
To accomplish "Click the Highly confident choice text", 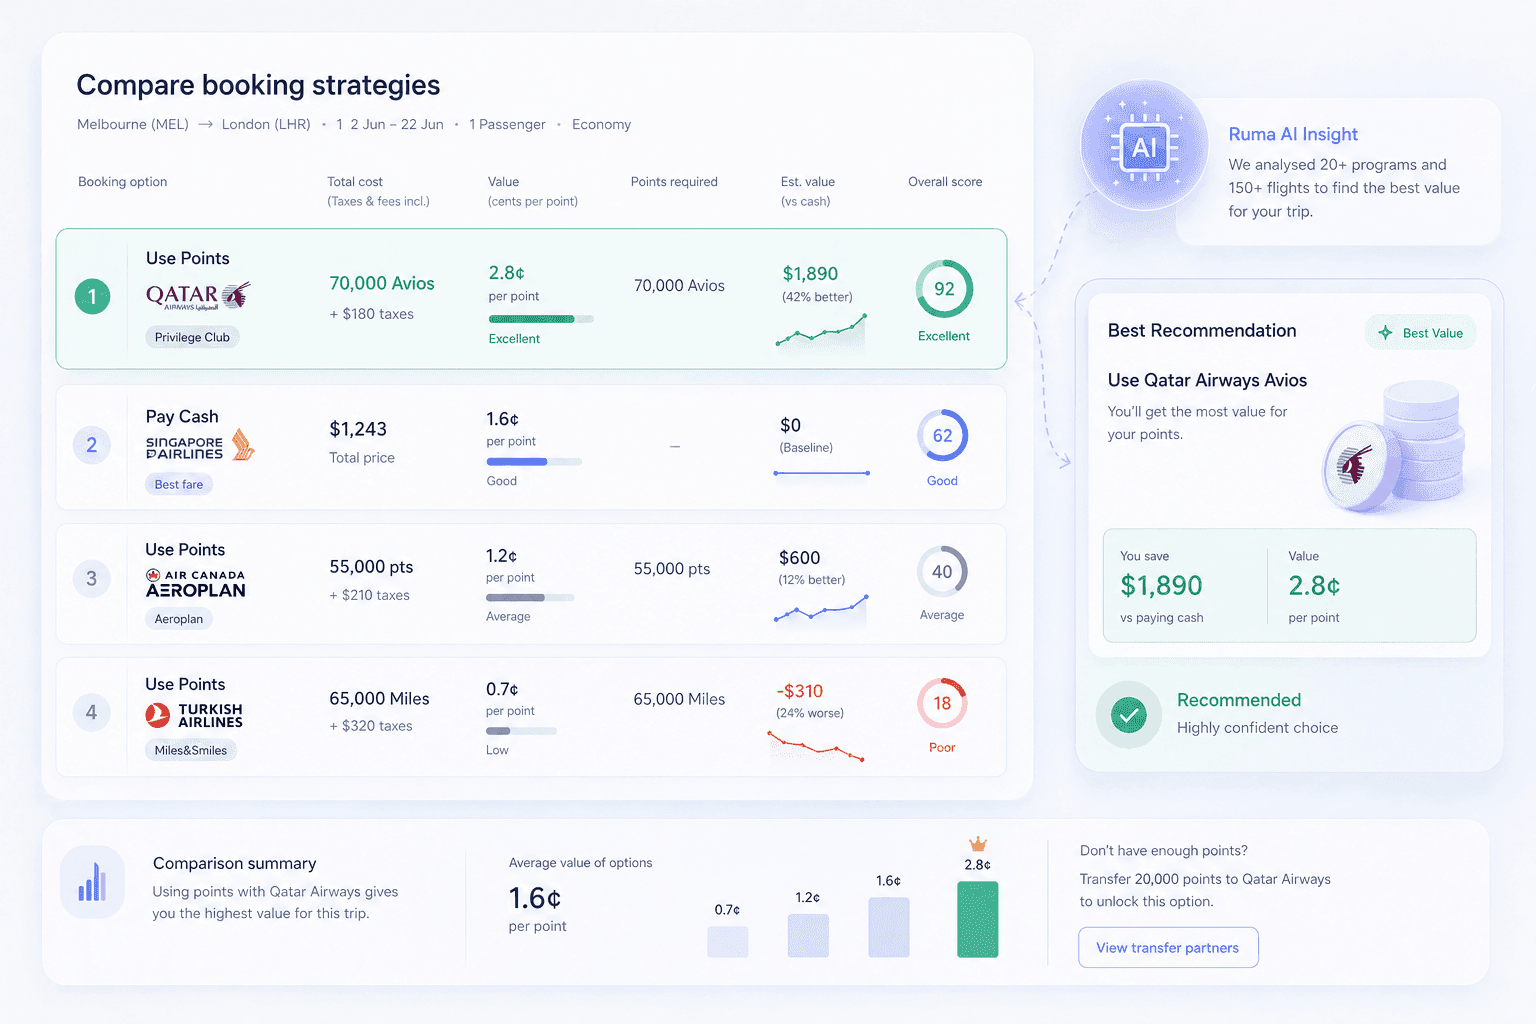I will 1257,728.
